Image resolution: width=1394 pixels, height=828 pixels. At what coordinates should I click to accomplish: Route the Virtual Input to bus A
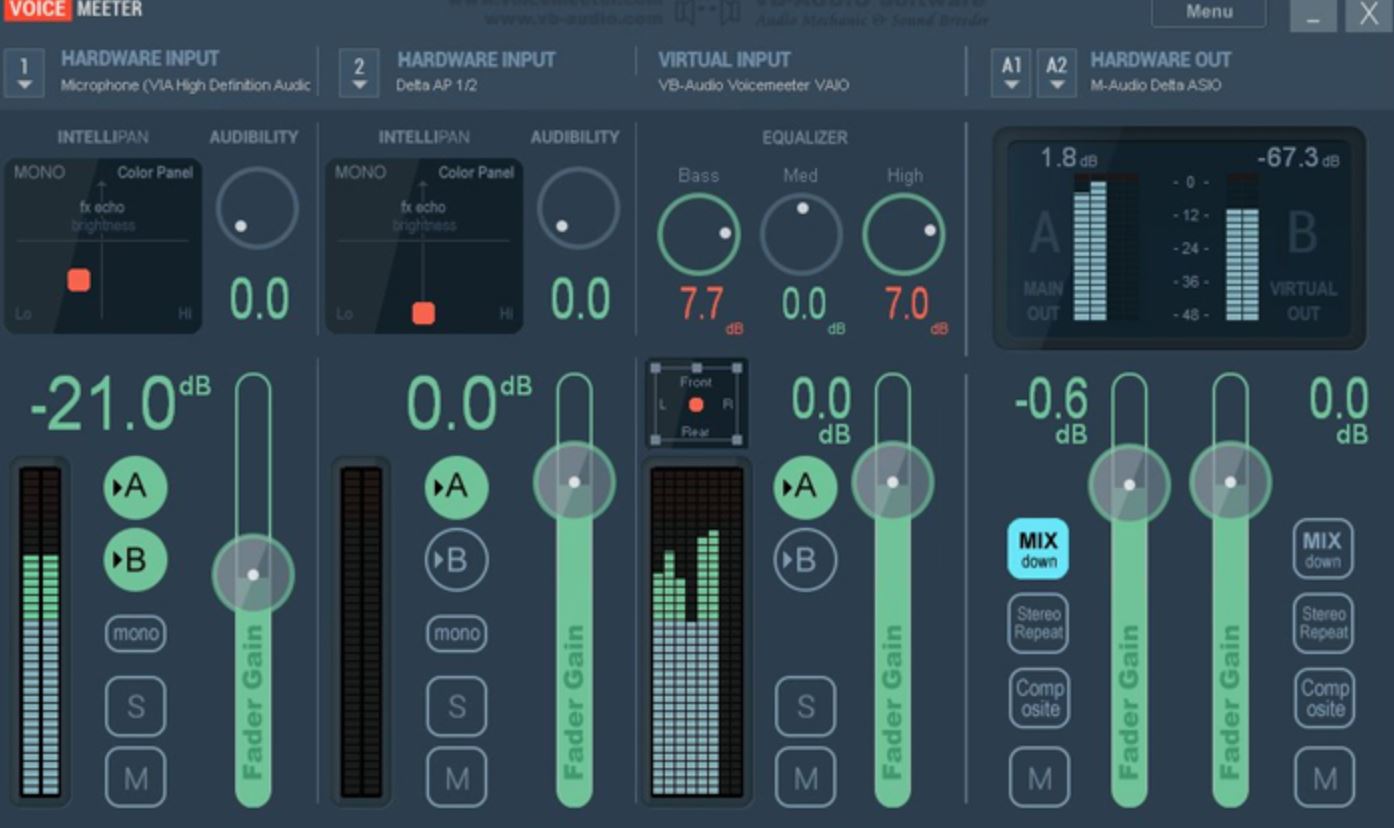click(x=805, y=487)
